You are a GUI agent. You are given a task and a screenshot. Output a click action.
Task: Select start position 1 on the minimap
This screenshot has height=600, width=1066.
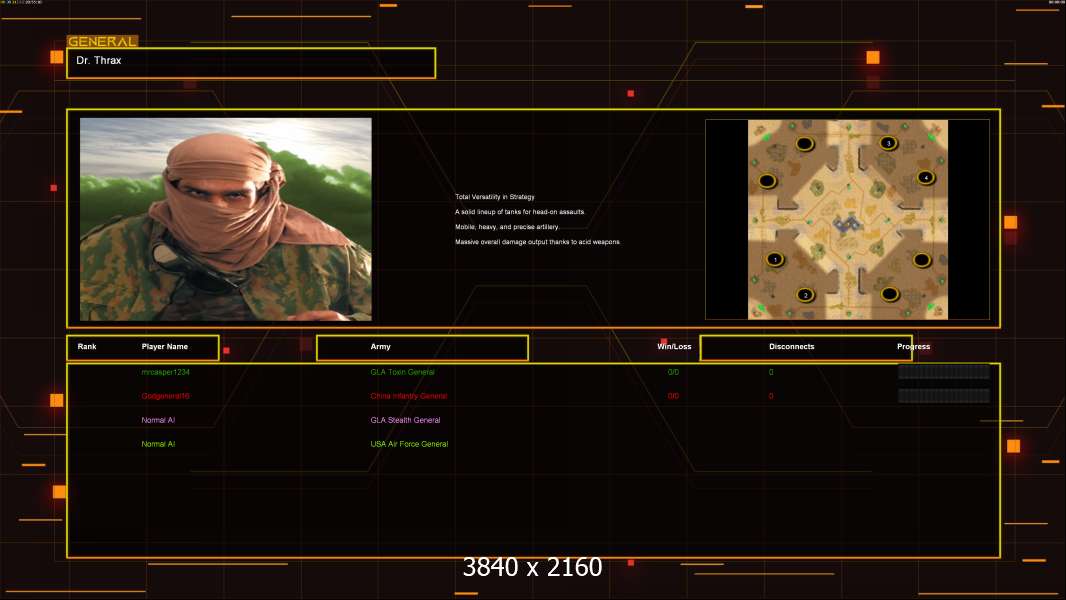pos(775,260)
